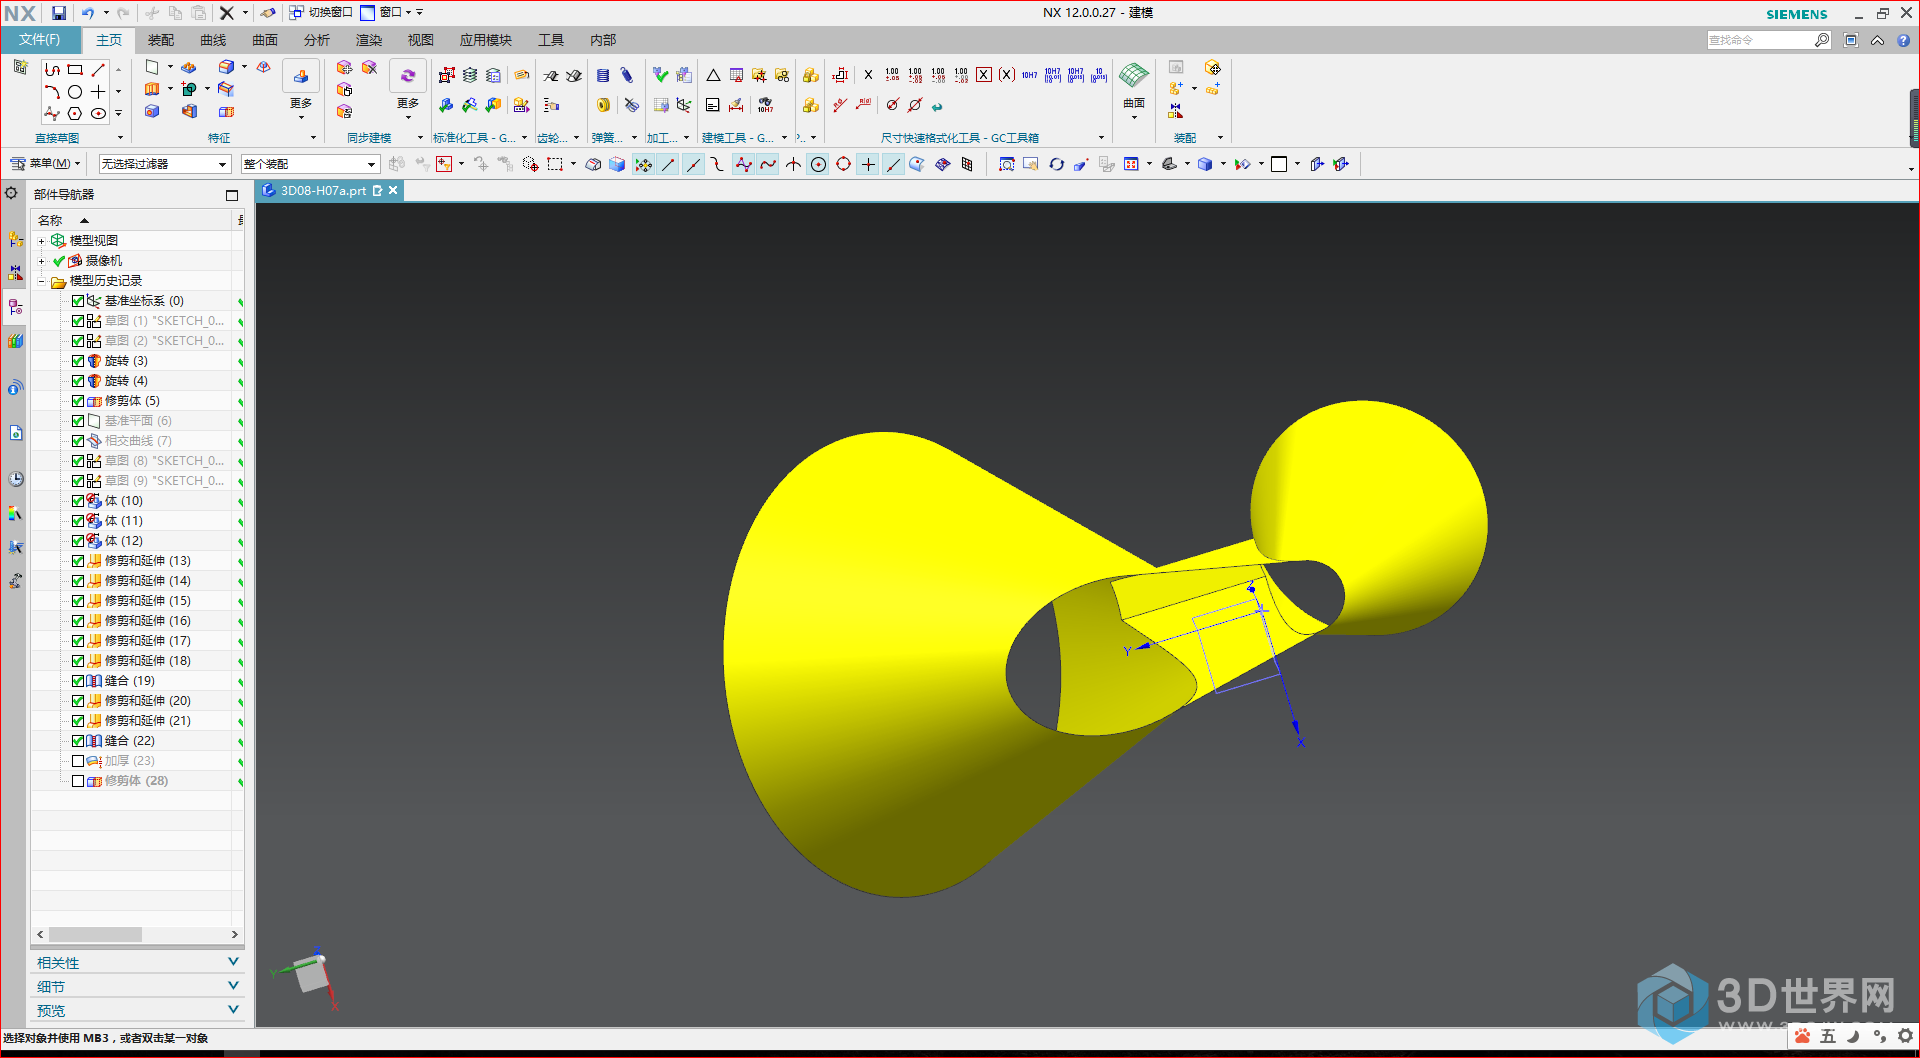Select the Rectangle sketch tool
The height and width of the screenshot is (1058, 1920).
pos(75,70)
